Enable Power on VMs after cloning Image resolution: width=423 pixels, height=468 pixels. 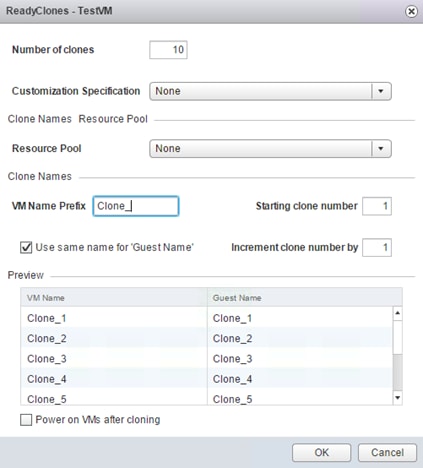pyautogui.click(x=26, y=420)
